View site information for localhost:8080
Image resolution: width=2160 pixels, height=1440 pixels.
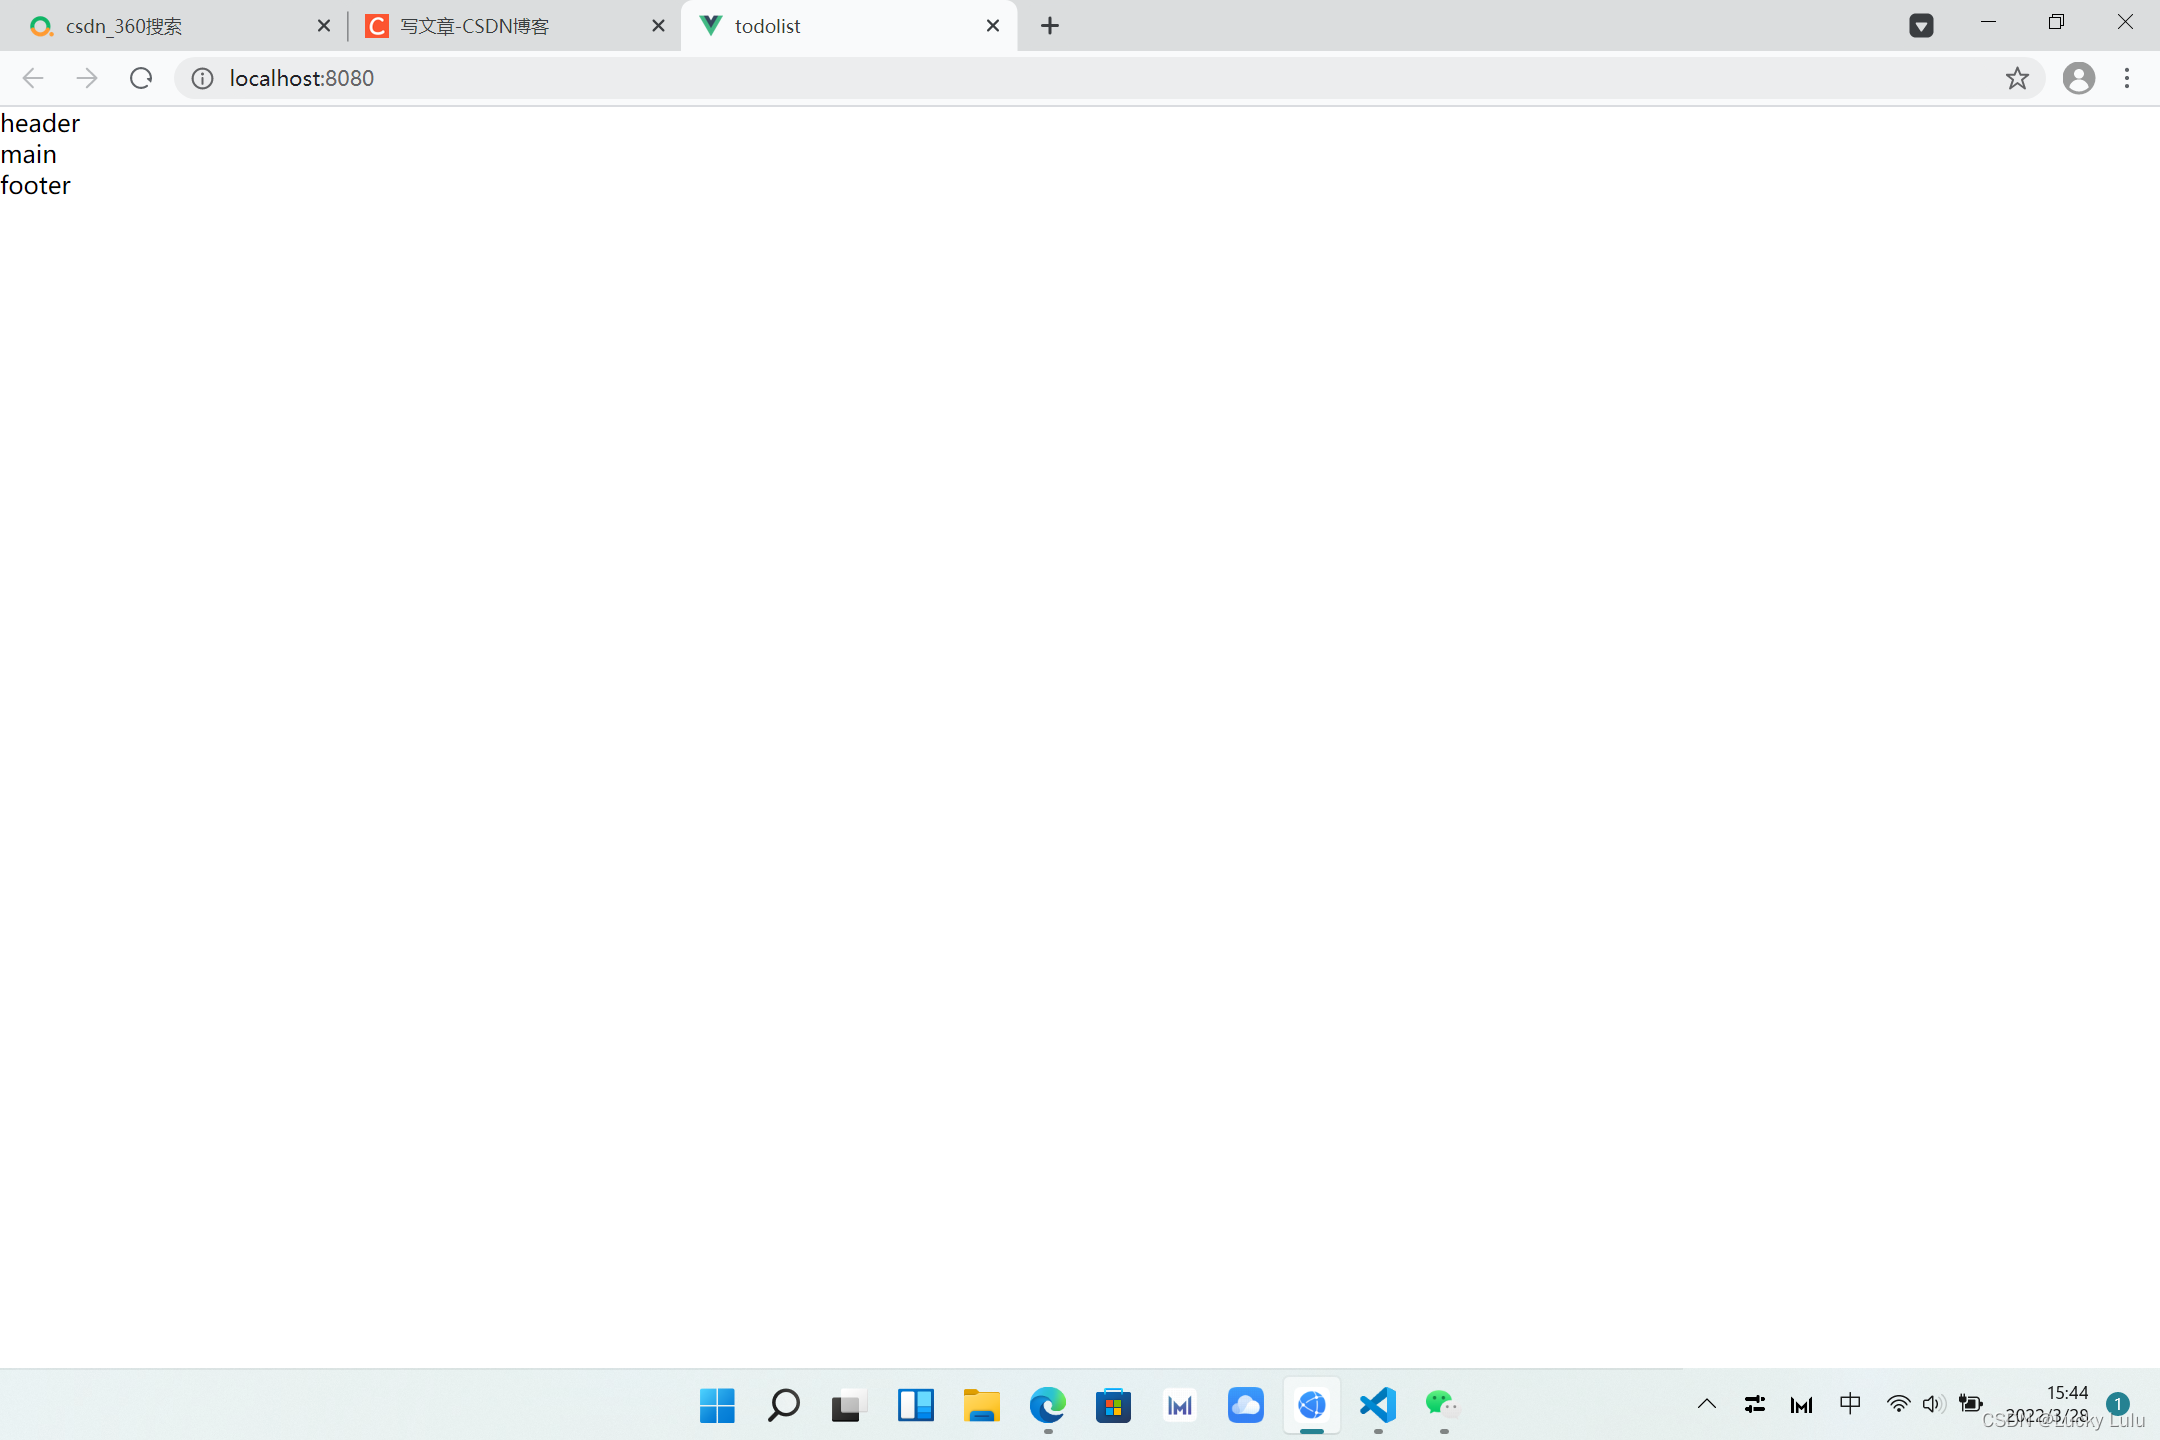pos(200,78)
